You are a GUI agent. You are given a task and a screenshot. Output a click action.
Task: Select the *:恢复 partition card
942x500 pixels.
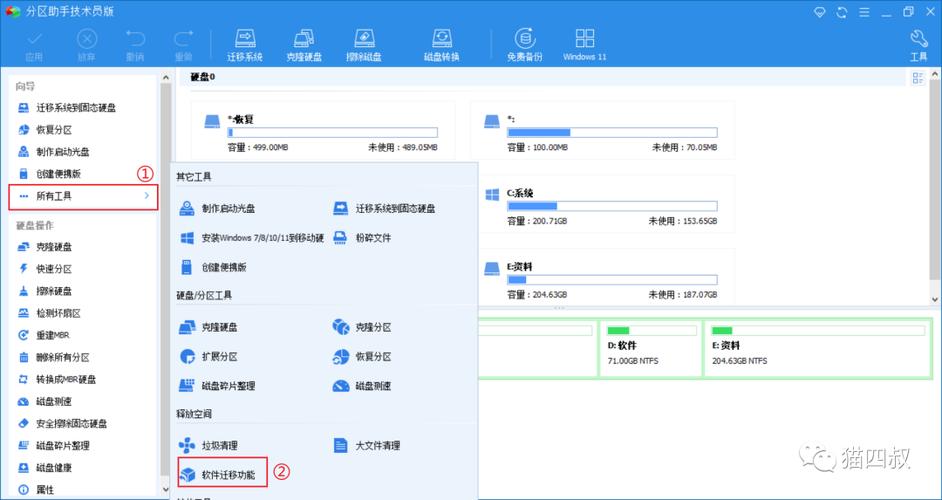pyautogui.click(x=323, y=130)
